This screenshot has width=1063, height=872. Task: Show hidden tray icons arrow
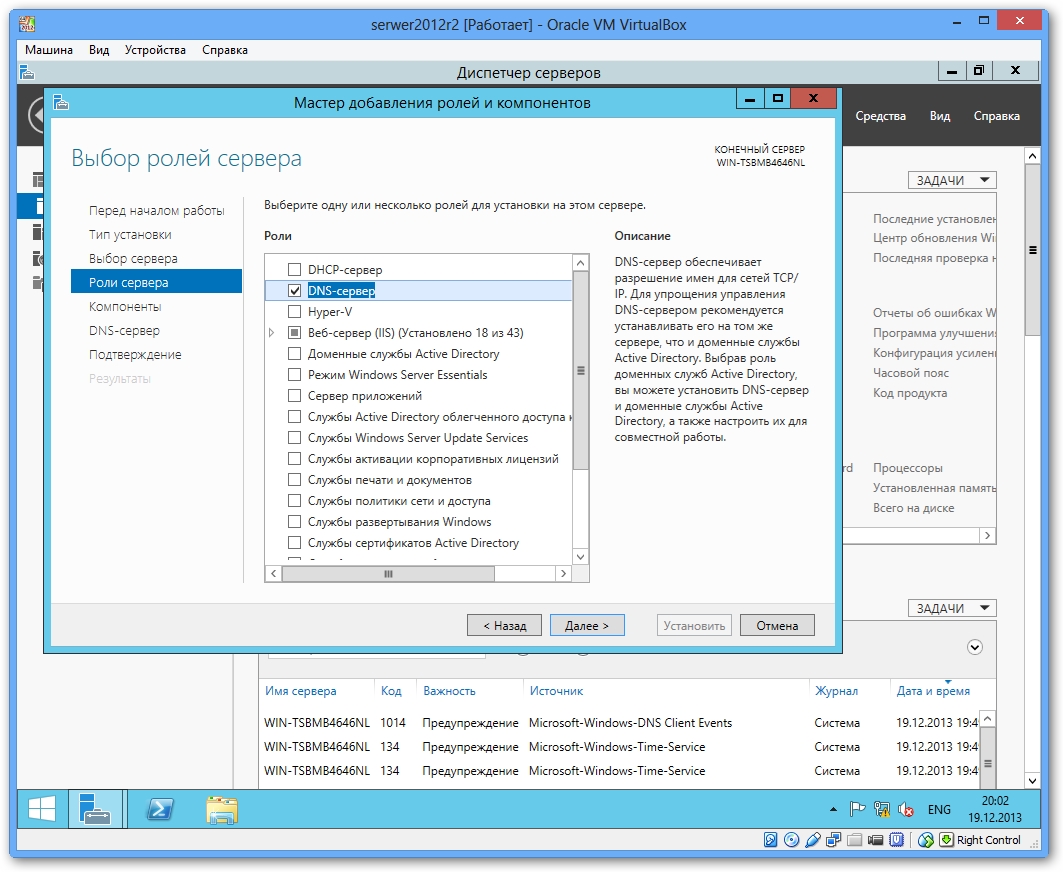coord(833,809)
